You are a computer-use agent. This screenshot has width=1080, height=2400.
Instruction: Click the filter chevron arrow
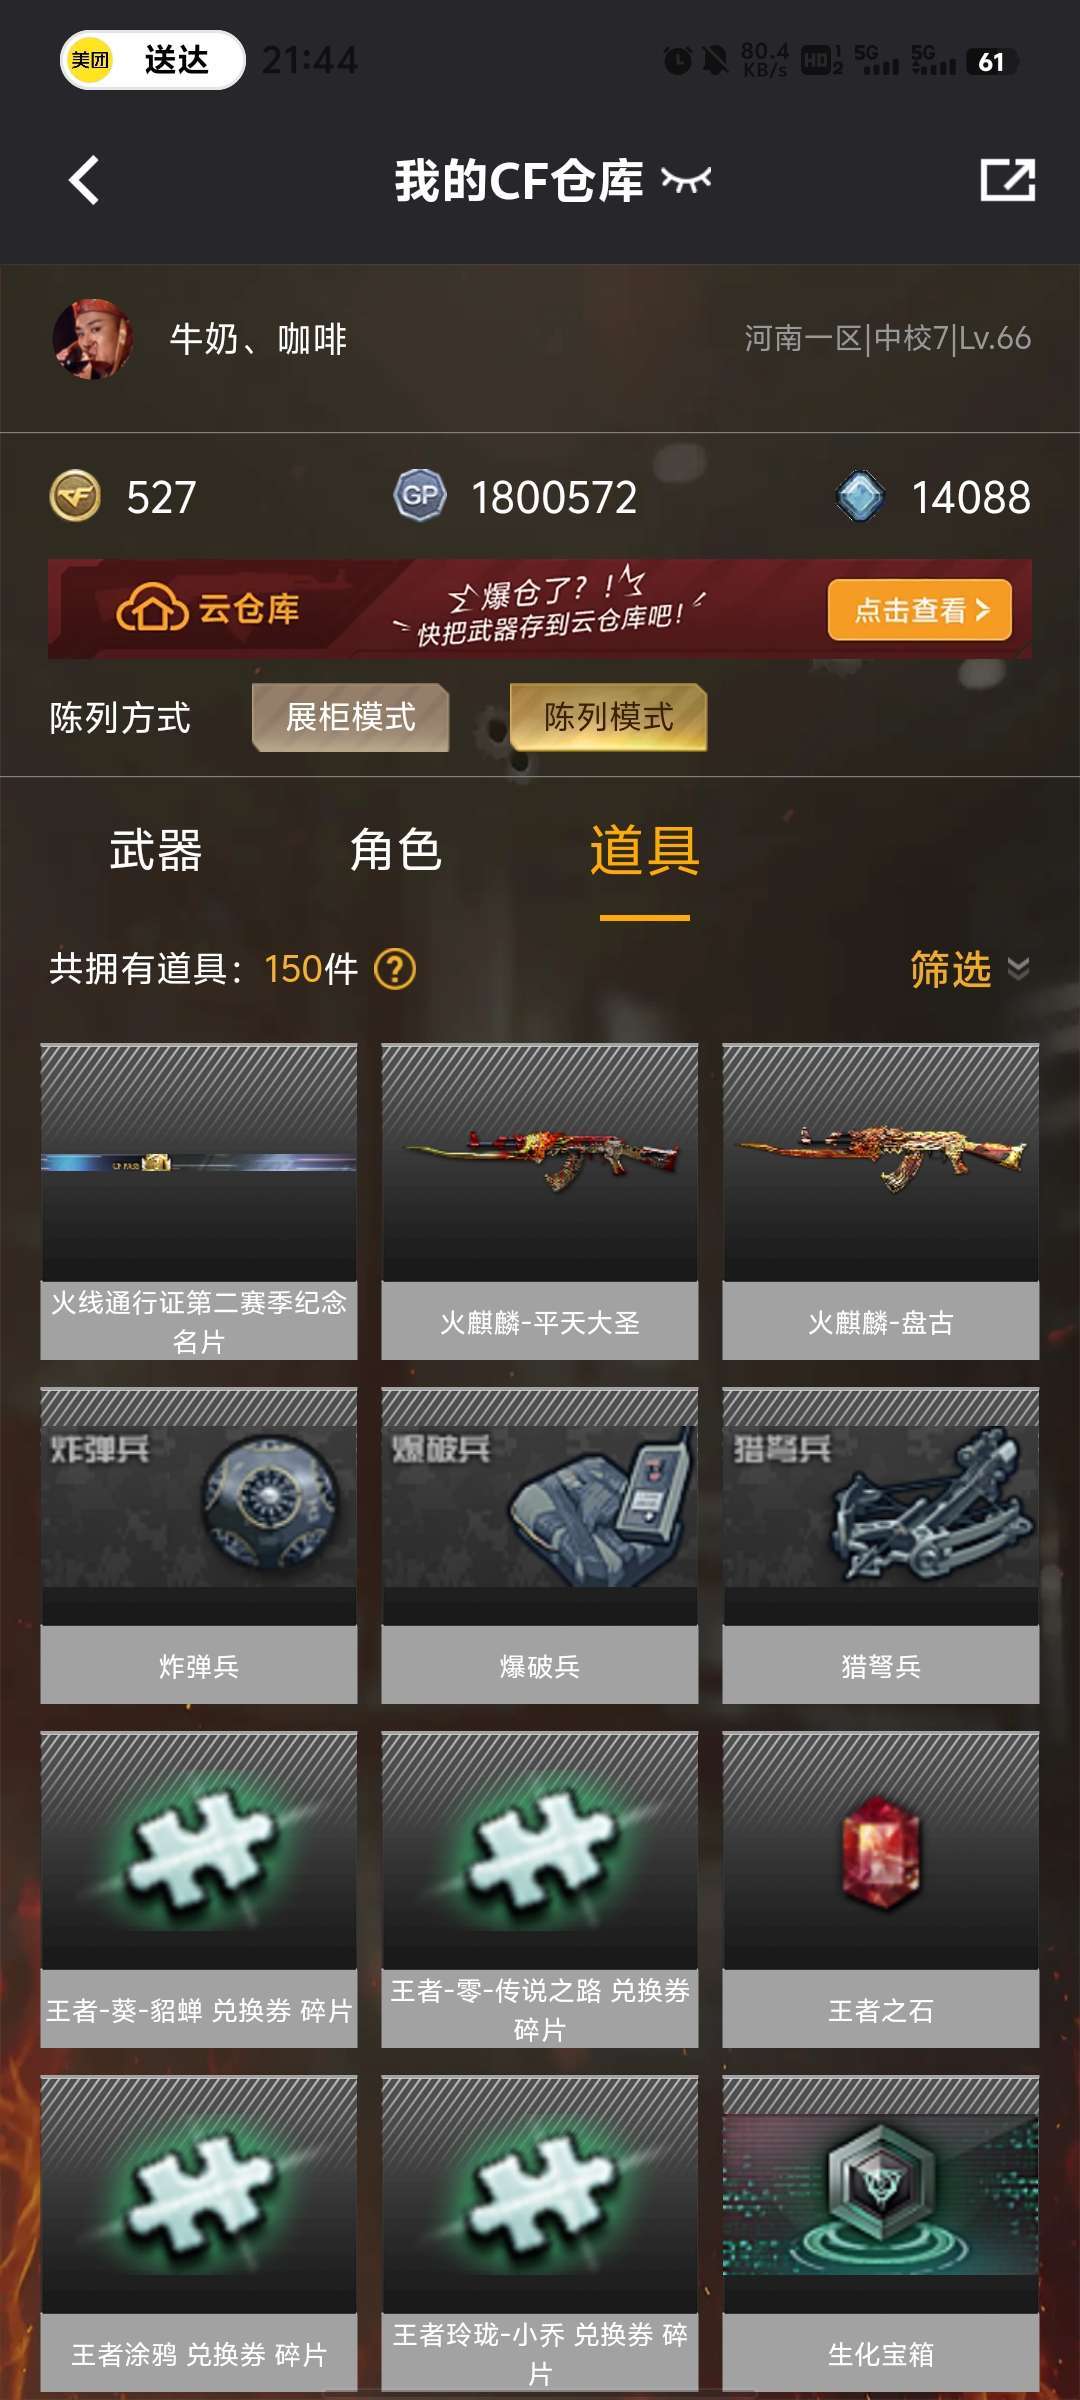[x=1018, y=969]
